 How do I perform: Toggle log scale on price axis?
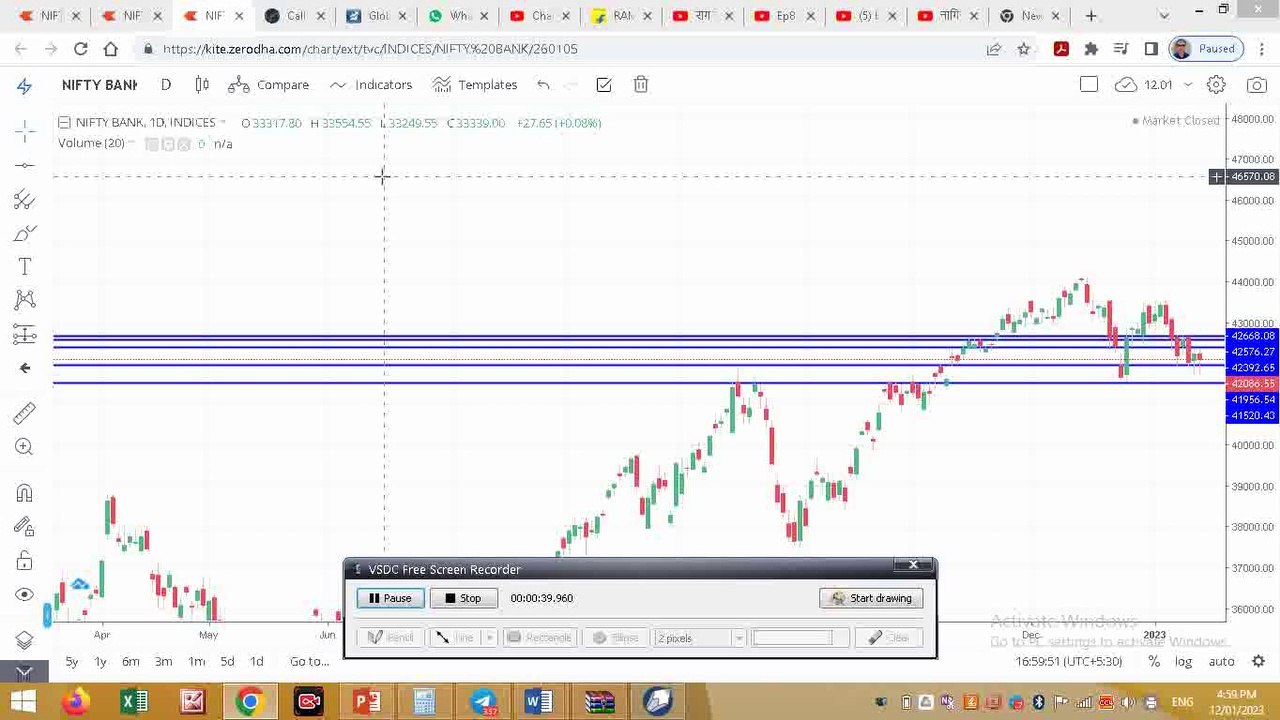1184,662
